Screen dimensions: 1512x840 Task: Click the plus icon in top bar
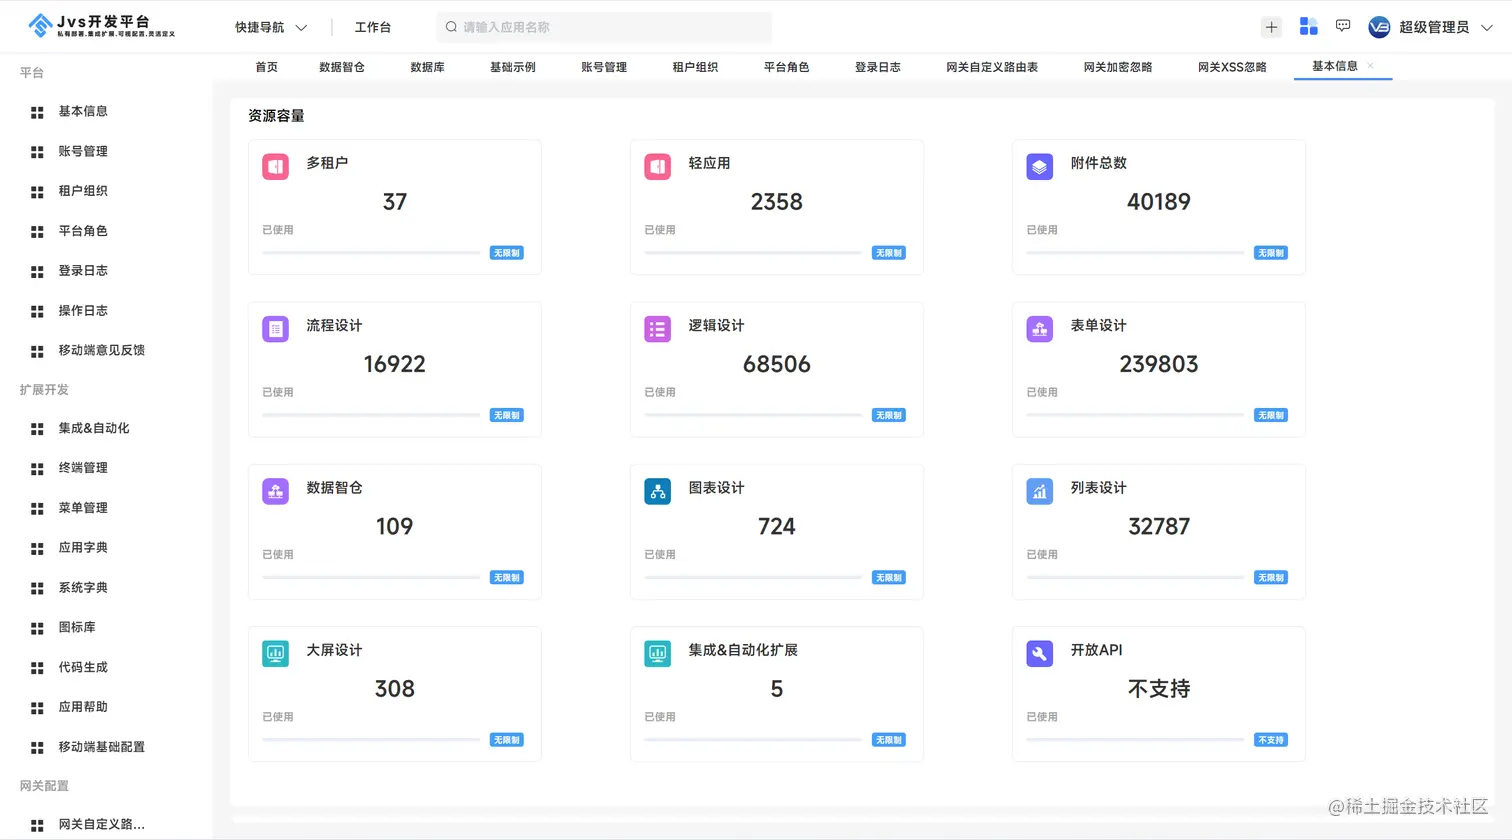[1271, 27]
